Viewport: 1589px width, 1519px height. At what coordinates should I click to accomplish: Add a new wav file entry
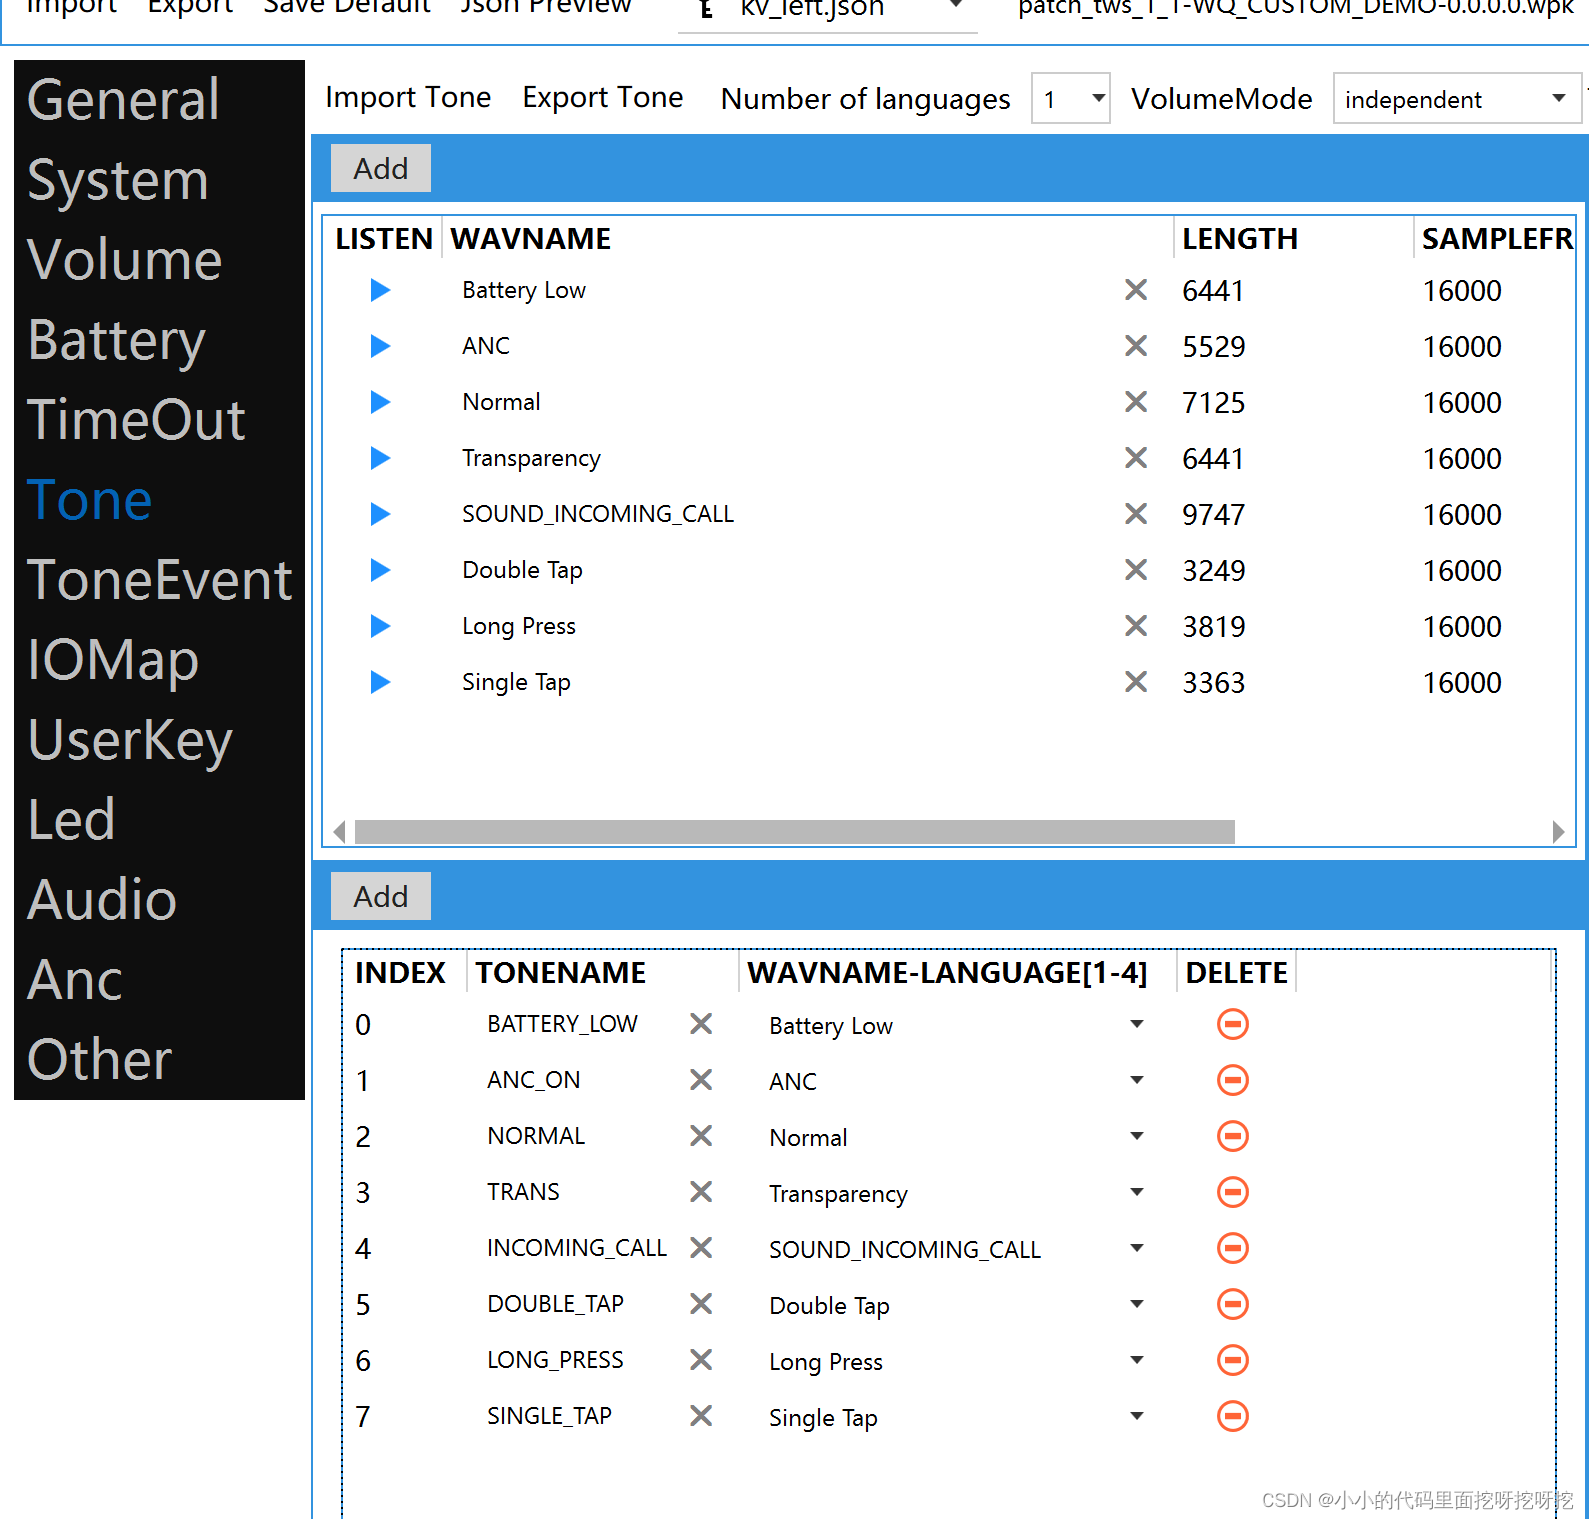point(381,168)
